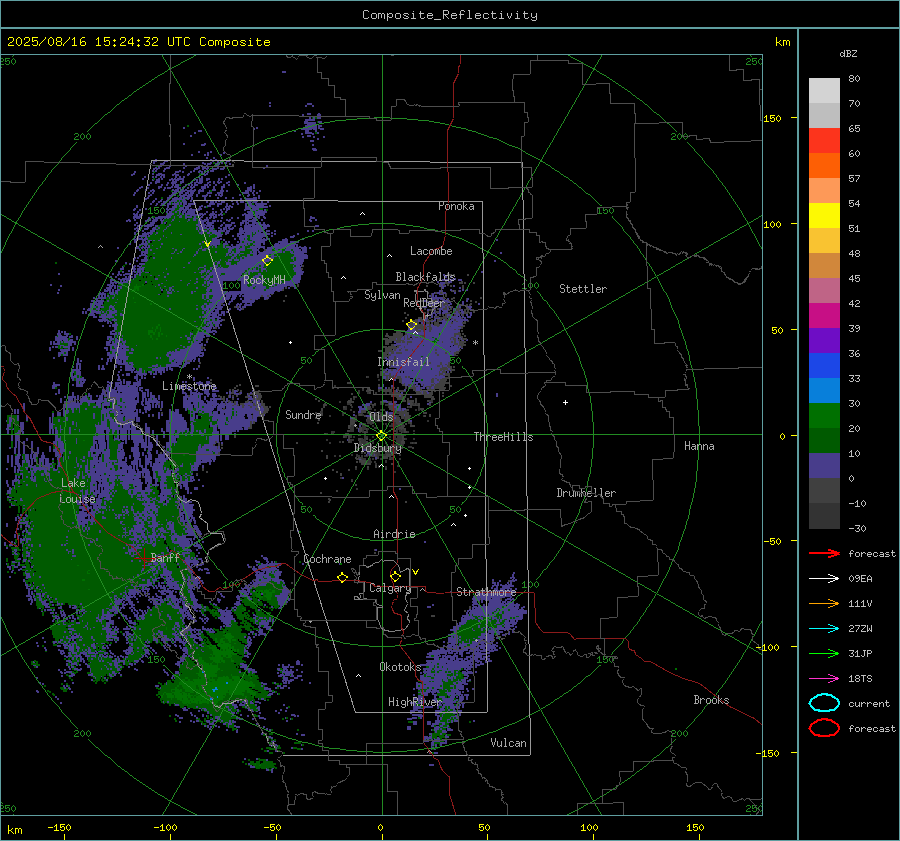Viewport: 900px width, 841px height.
Task: Click the Stettler town label
Action: [x=583, y=289]
